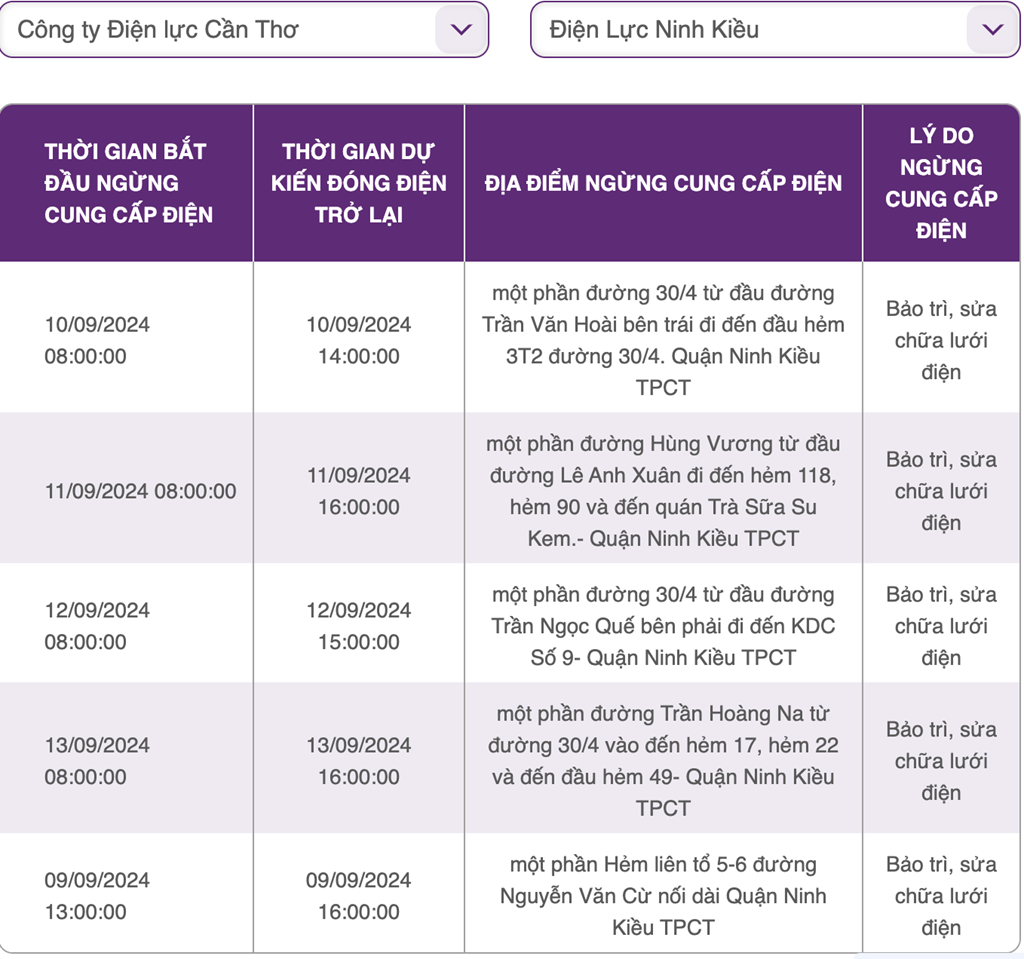The height and width of the screenshot is (959, 1024).
Task: Select the Trần Văn Hoài location description
Action: coord(663,340)
